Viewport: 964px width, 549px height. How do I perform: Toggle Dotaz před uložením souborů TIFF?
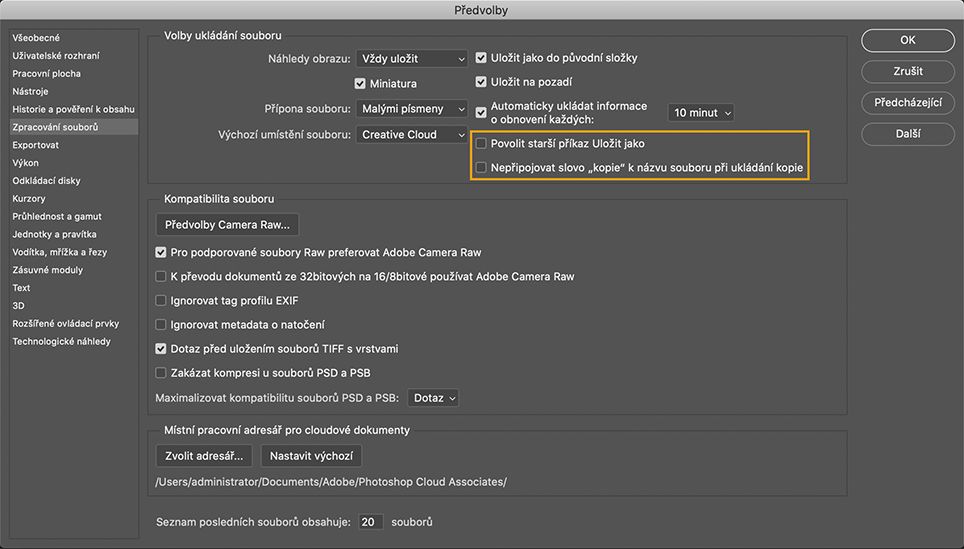click(x=161, y=349)
